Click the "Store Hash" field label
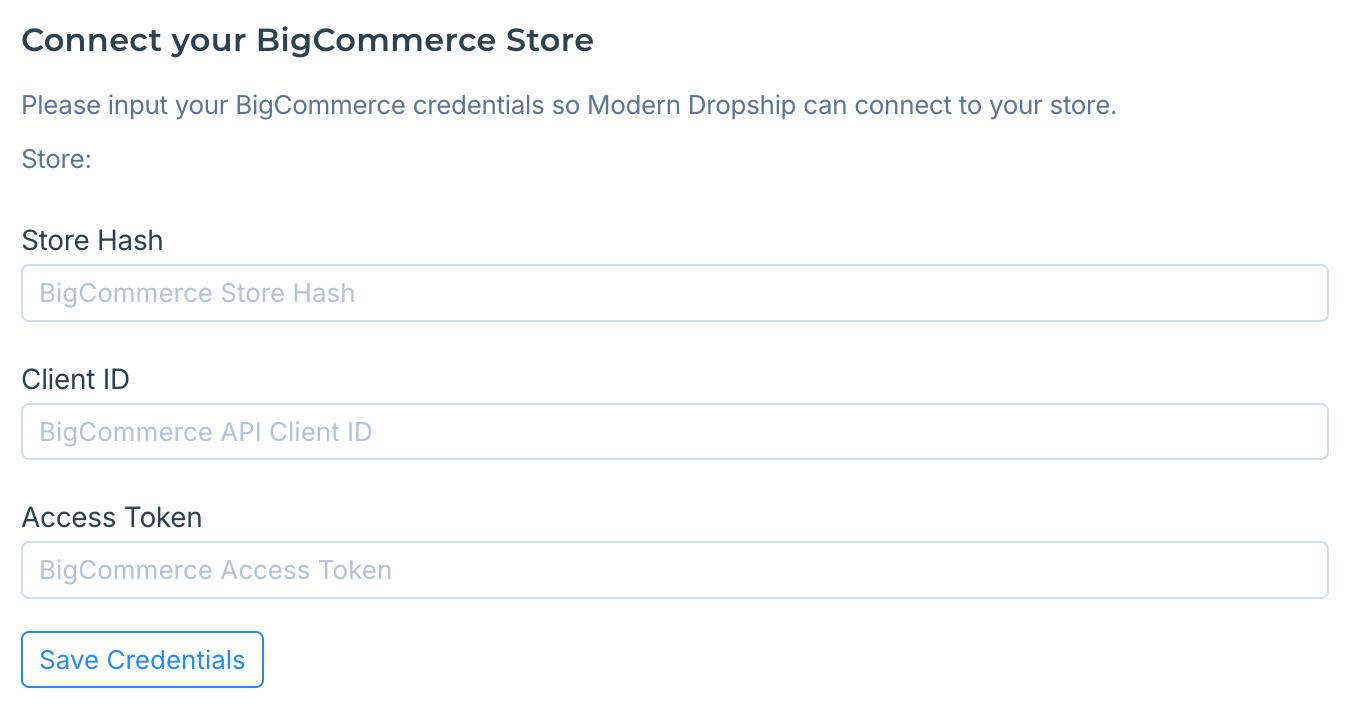 [x=92, y=241]
